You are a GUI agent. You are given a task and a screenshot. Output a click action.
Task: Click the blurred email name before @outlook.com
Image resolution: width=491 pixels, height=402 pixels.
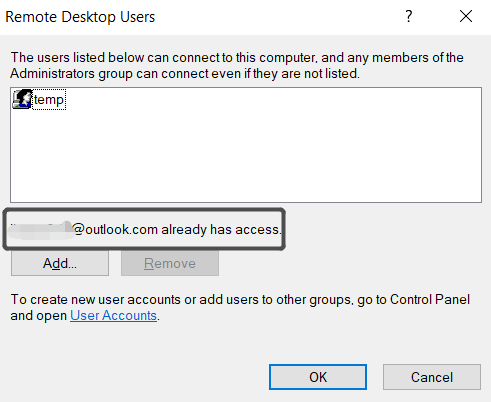click(41, 230)
